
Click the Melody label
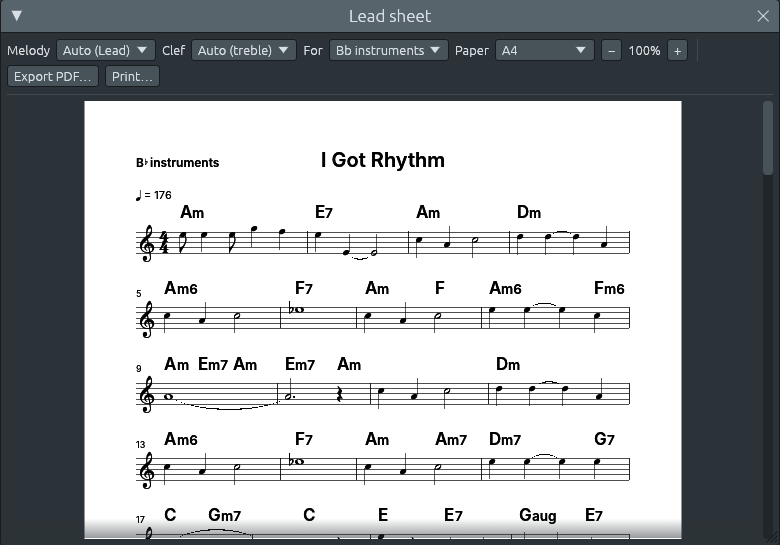28,51
